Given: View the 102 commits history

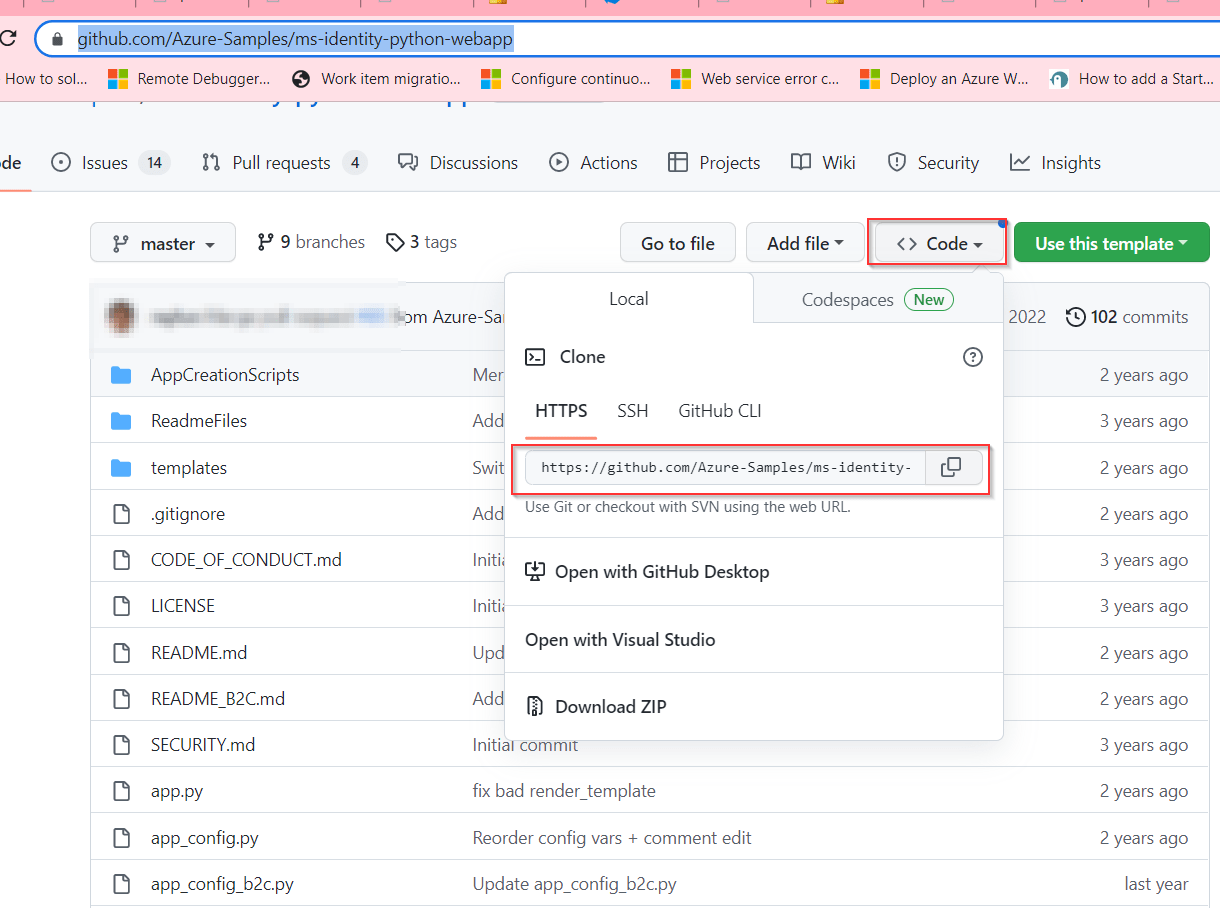Looking at the screenshot, I should (1127, 317).
